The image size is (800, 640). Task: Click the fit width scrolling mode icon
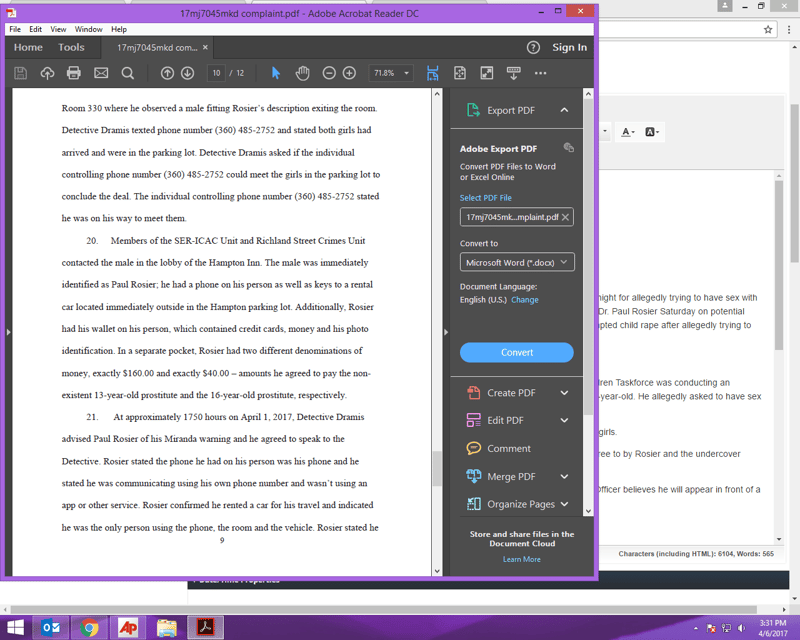pos(433,73)
